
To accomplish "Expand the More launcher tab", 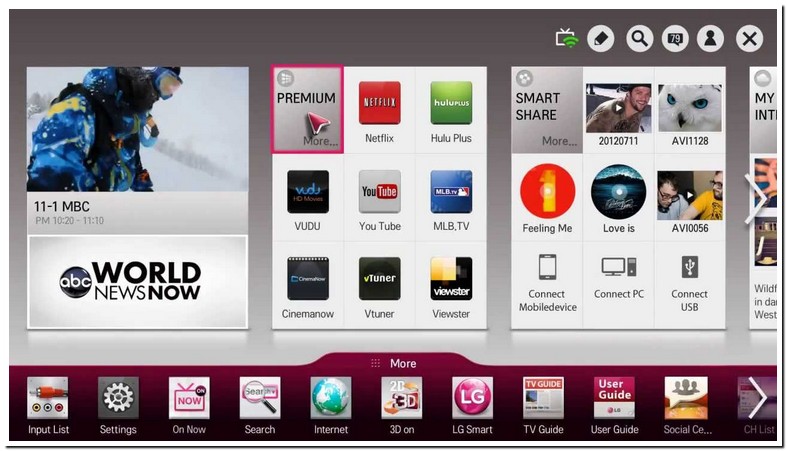I will (x=394, y=363).
